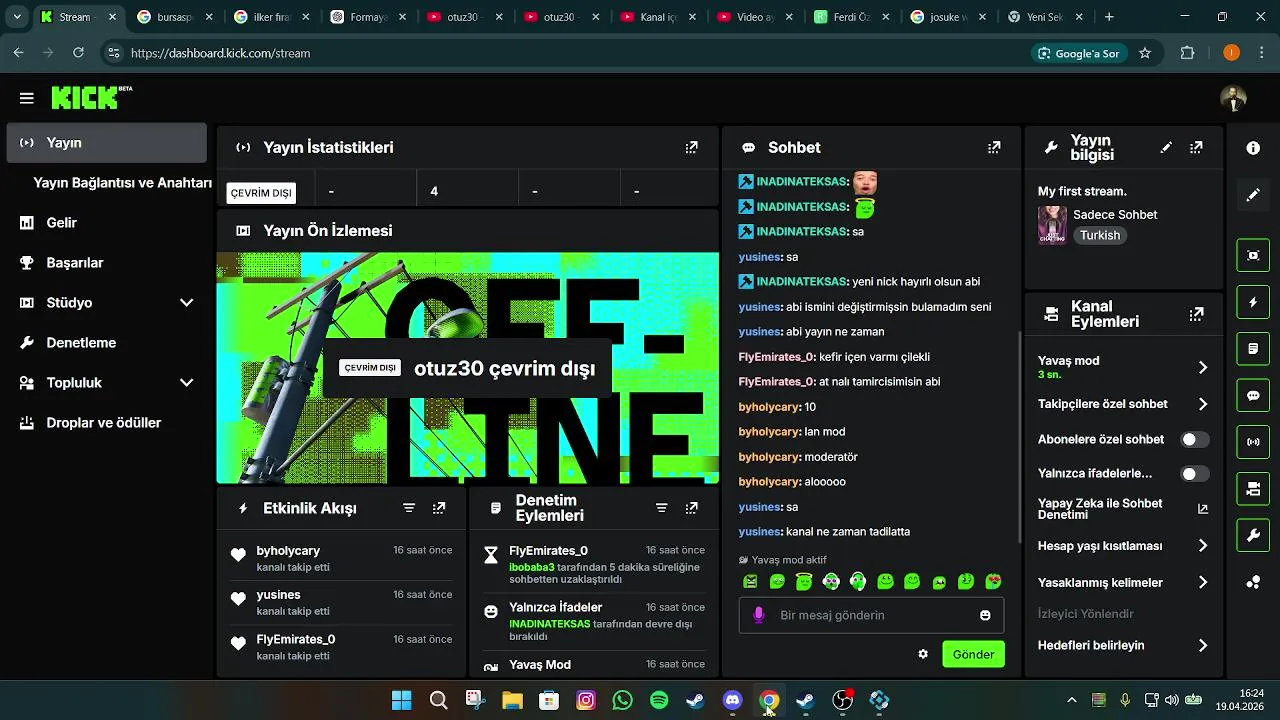Image resolution: width=1280 pixels, height=720 pixels.
Task: Click the info icon in right sidebar
Action: point(1253,148)
